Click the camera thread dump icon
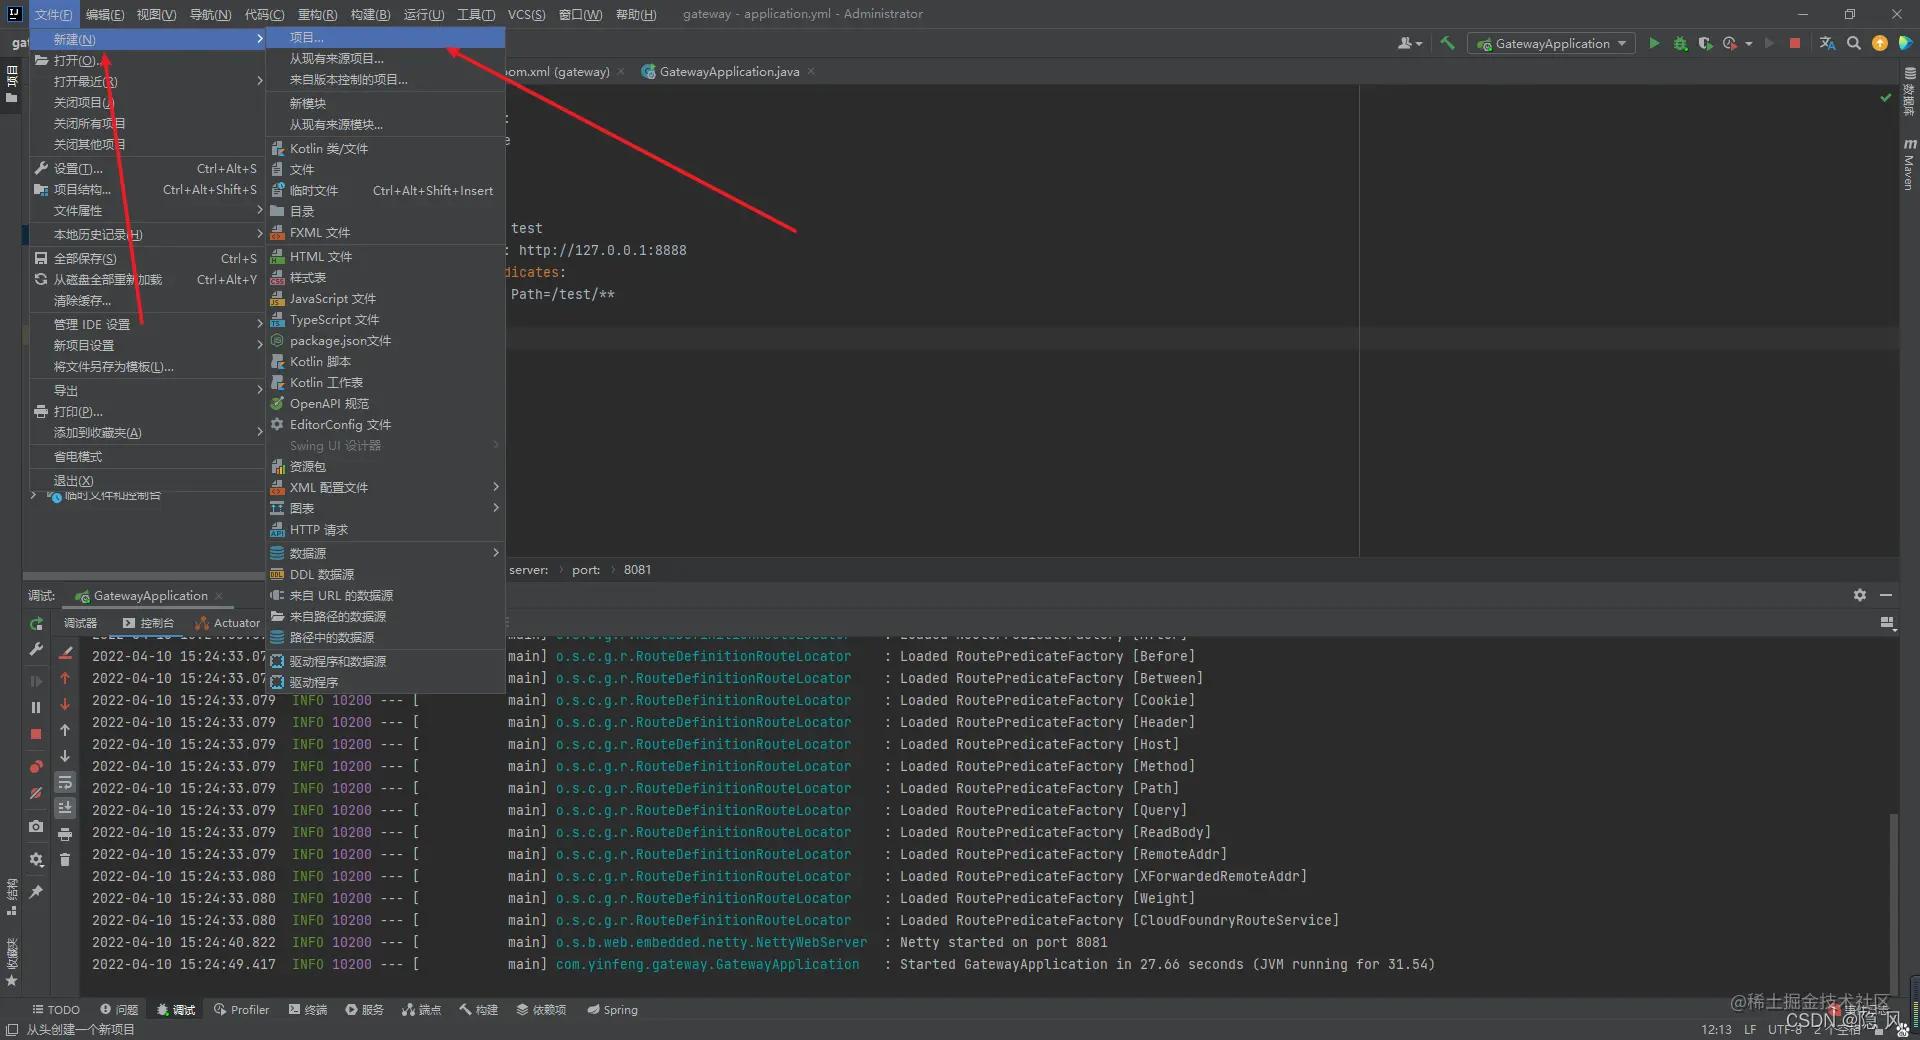 tap(36, 826)
